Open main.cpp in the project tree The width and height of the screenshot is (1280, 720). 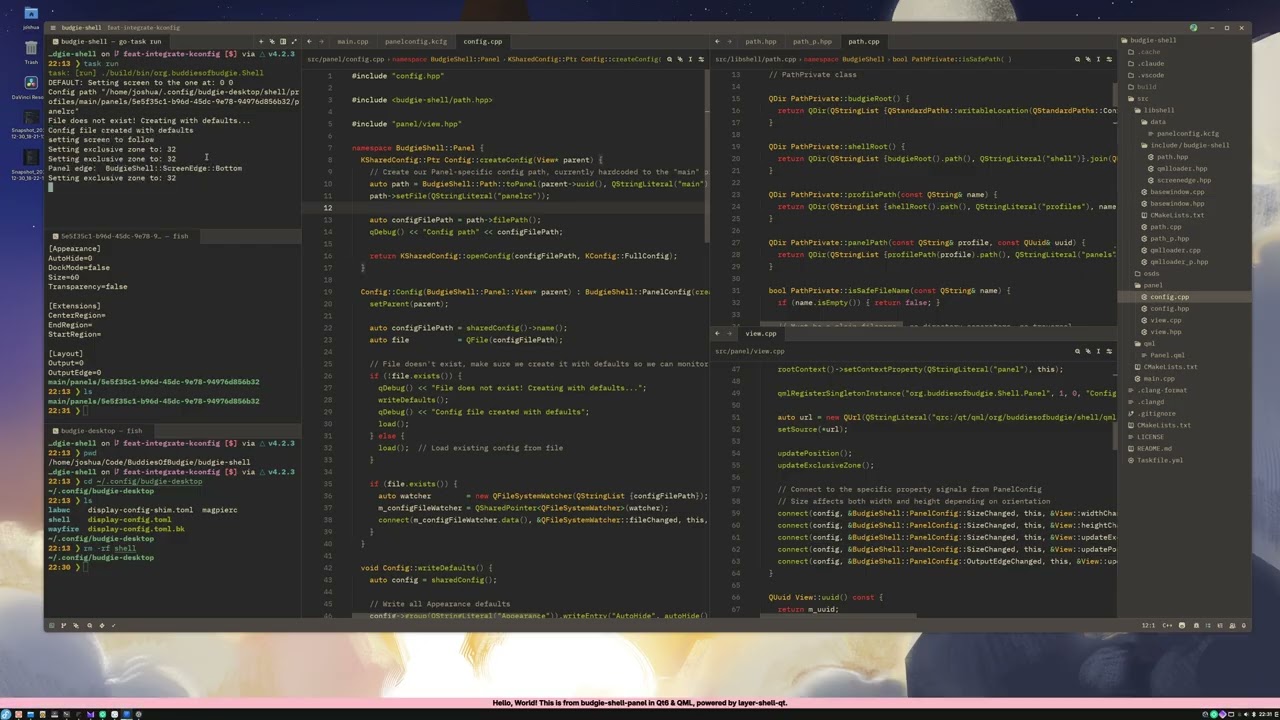click(1154, 378)
